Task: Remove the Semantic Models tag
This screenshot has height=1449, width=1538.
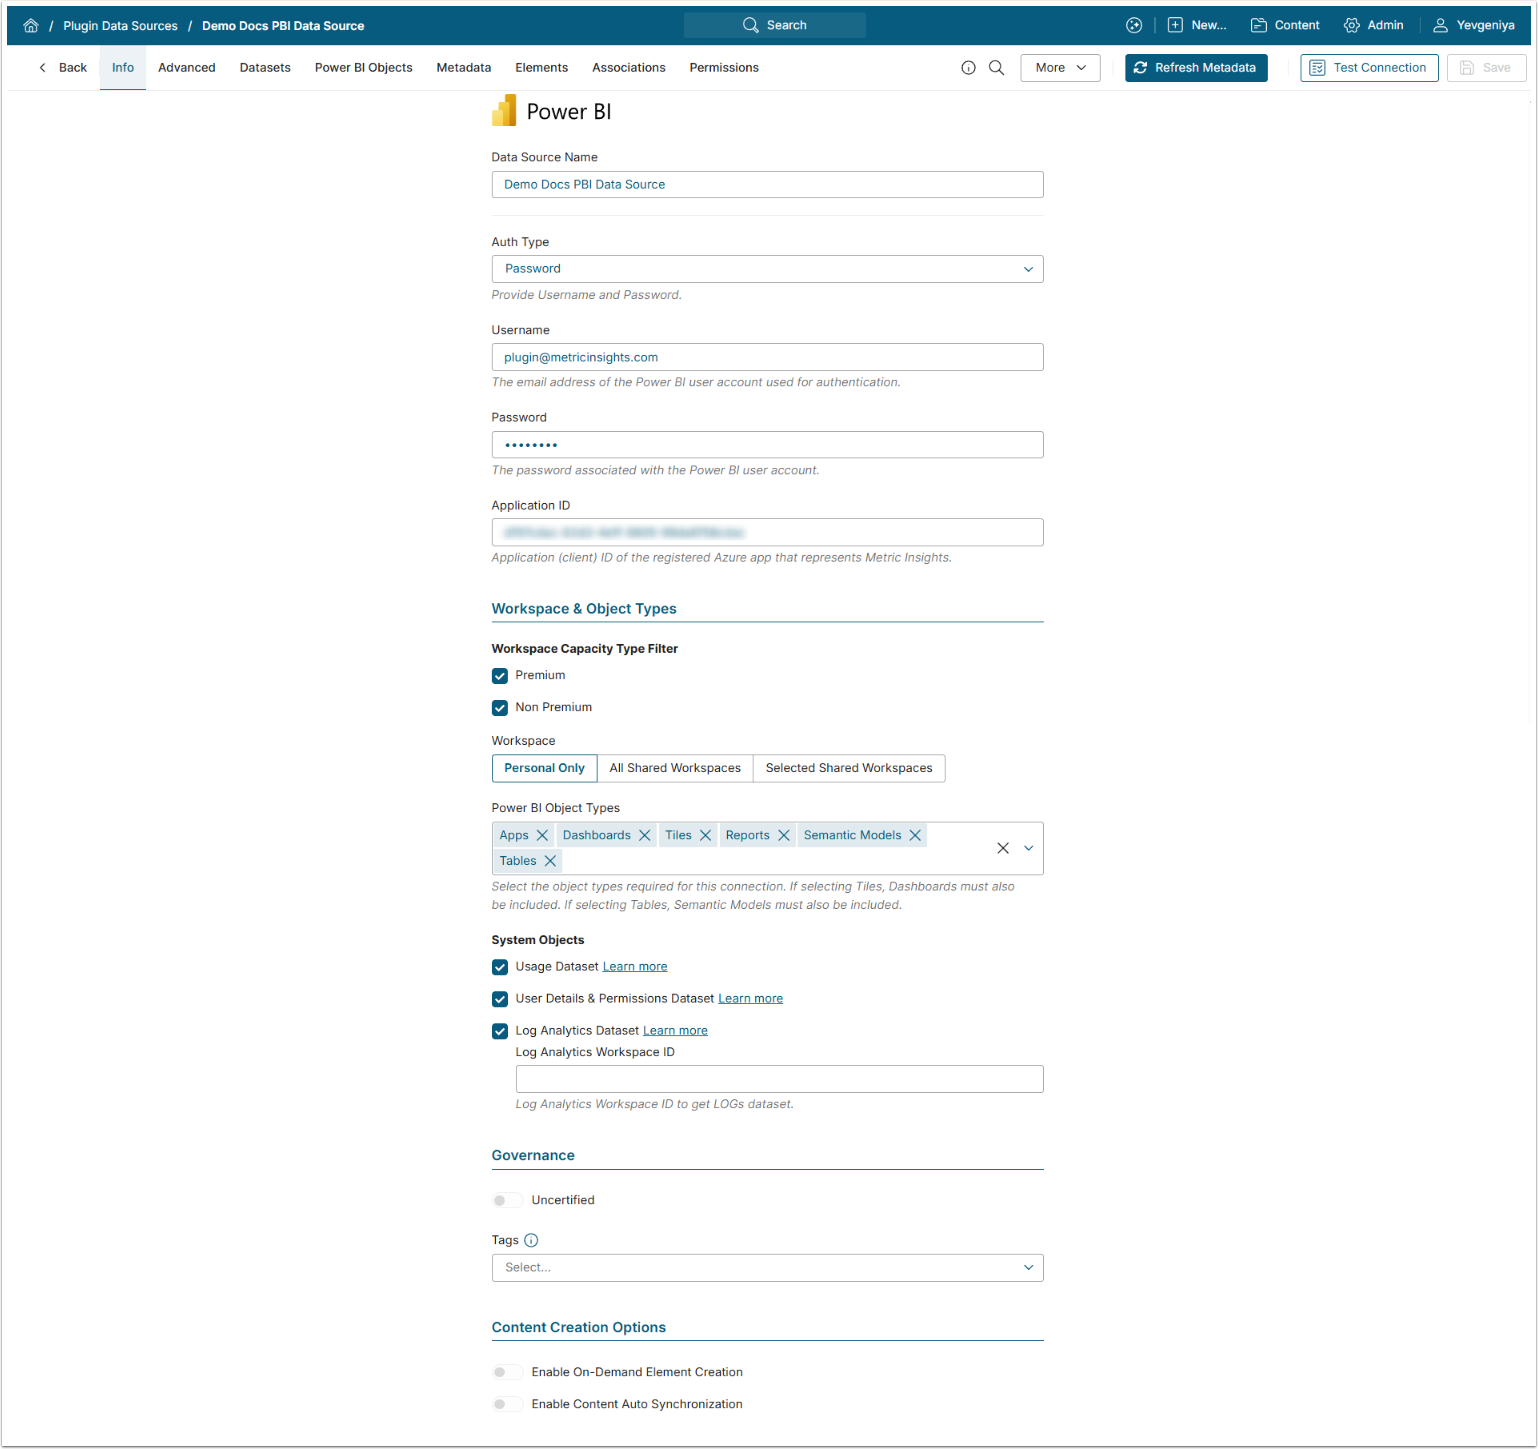Action: (915, 836)
